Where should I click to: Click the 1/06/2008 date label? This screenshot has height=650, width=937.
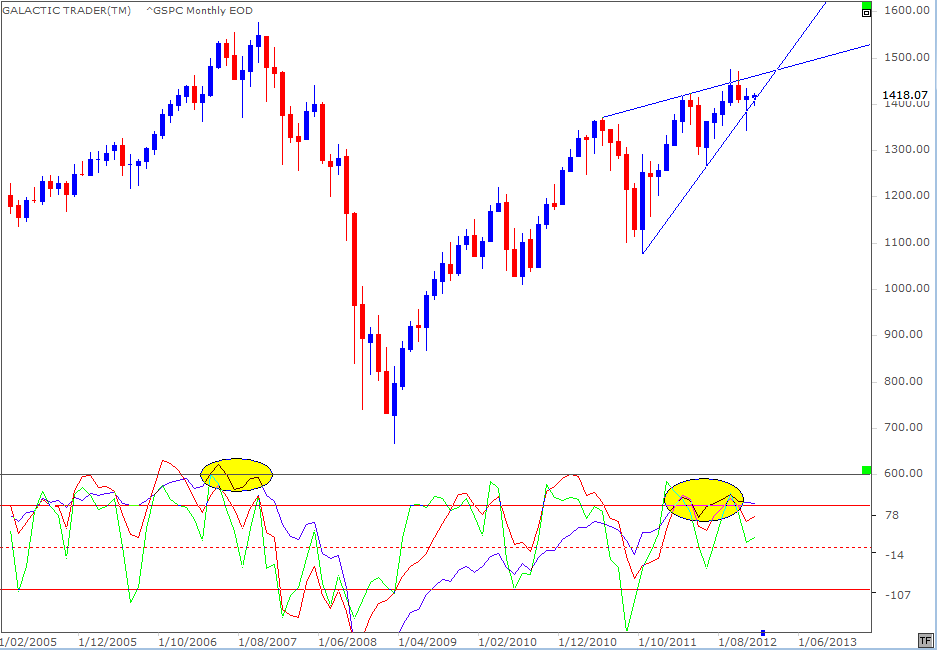point(347,642)
